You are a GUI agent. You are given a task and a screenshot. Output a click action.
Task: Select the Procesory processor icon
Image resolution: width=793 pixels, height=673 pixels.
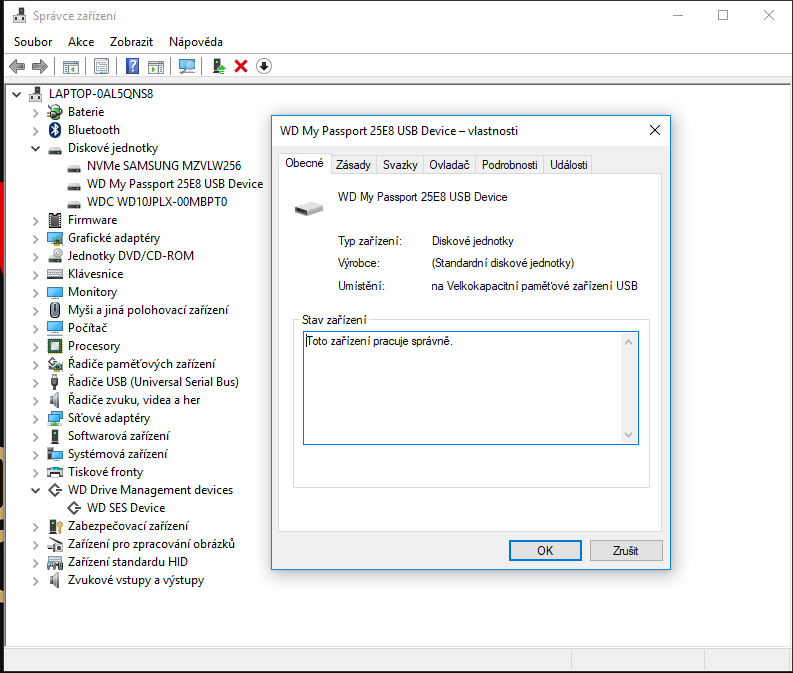click(55, 346)
